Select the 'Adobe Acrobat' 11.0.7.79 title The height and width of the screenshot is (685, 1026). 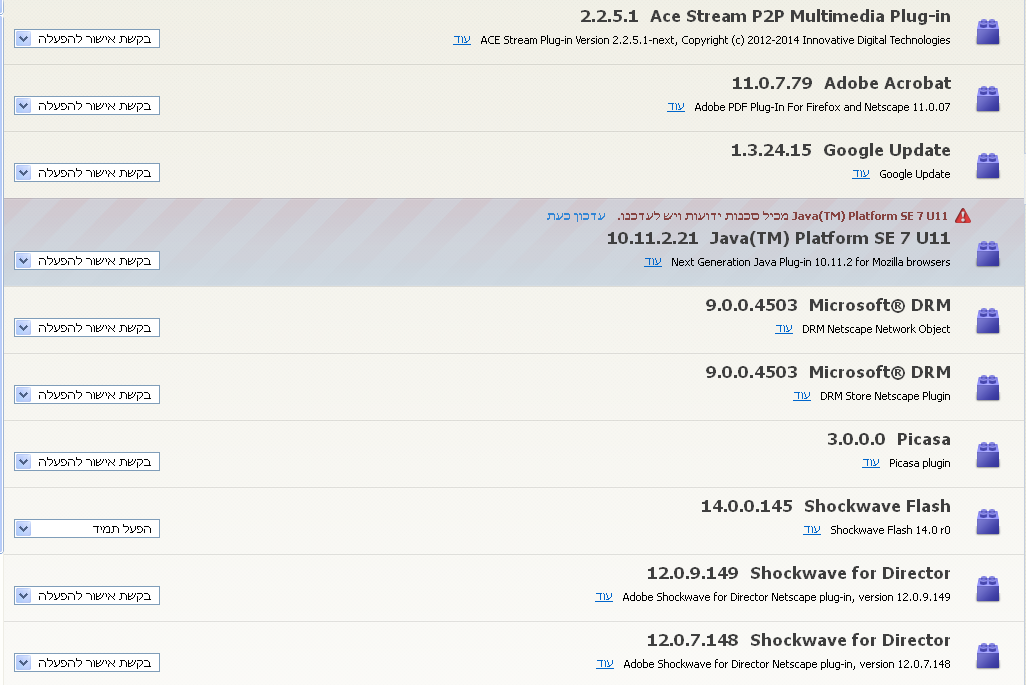(x=887, y=83)
